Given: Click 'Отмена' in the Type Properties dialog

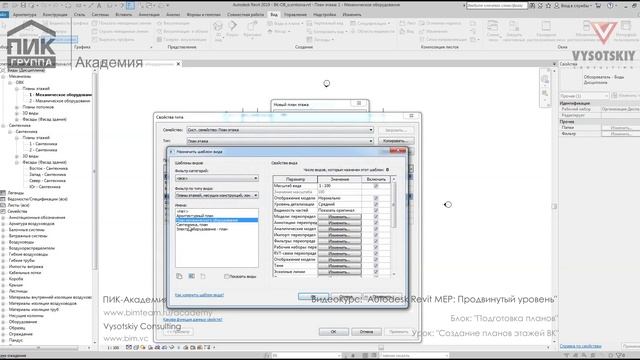Looking at the screenshot, I should (x=366, y=331).
